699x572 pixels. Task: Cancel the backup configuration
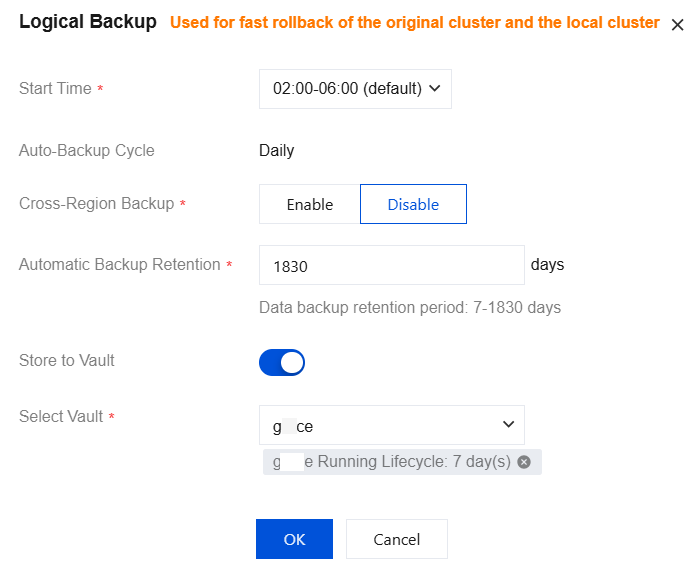(x=396, y=539)
